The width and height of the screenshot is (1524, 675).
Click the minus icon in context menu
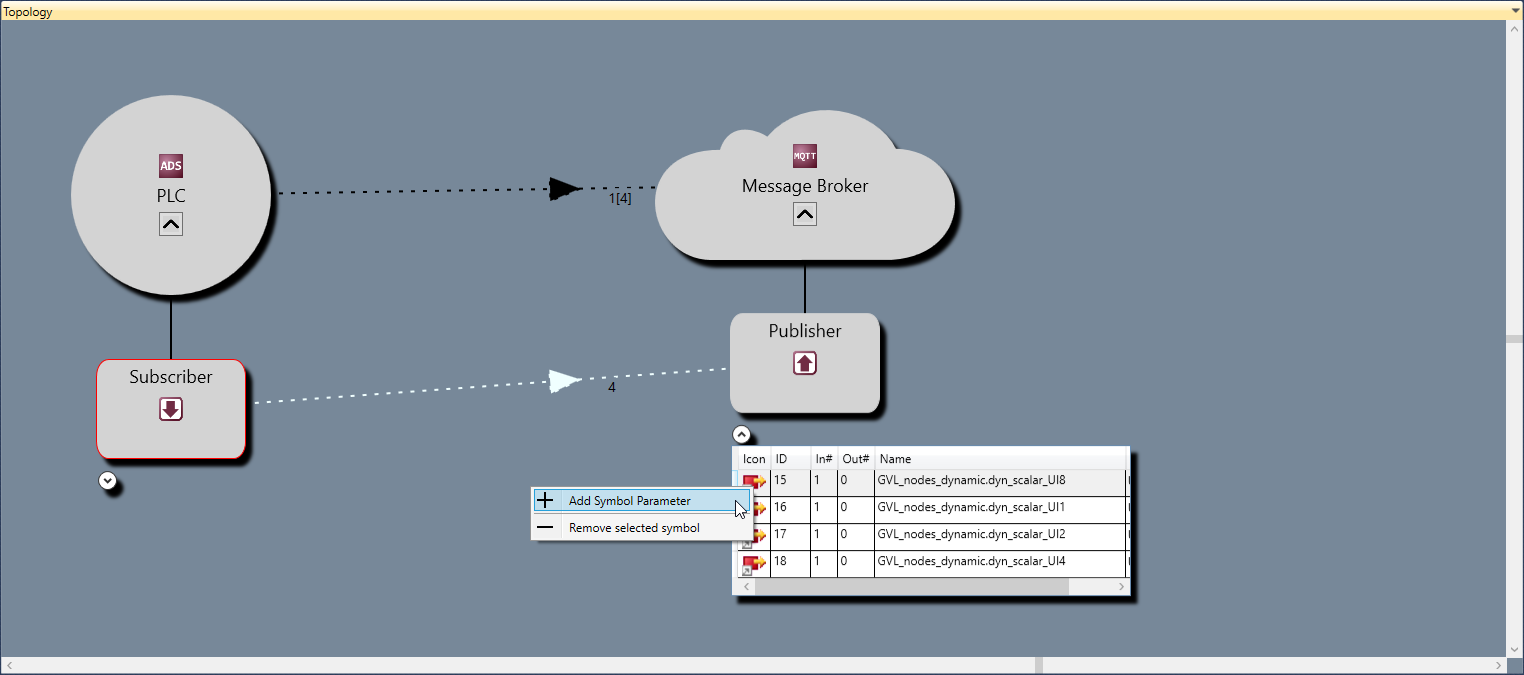coord(545,528)
